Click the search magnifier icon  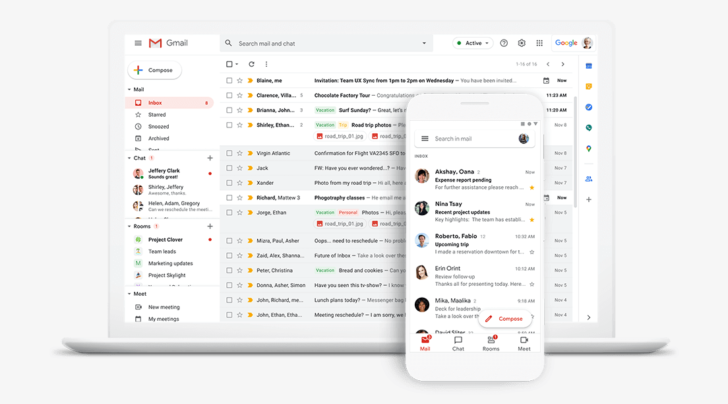(228, 43)
